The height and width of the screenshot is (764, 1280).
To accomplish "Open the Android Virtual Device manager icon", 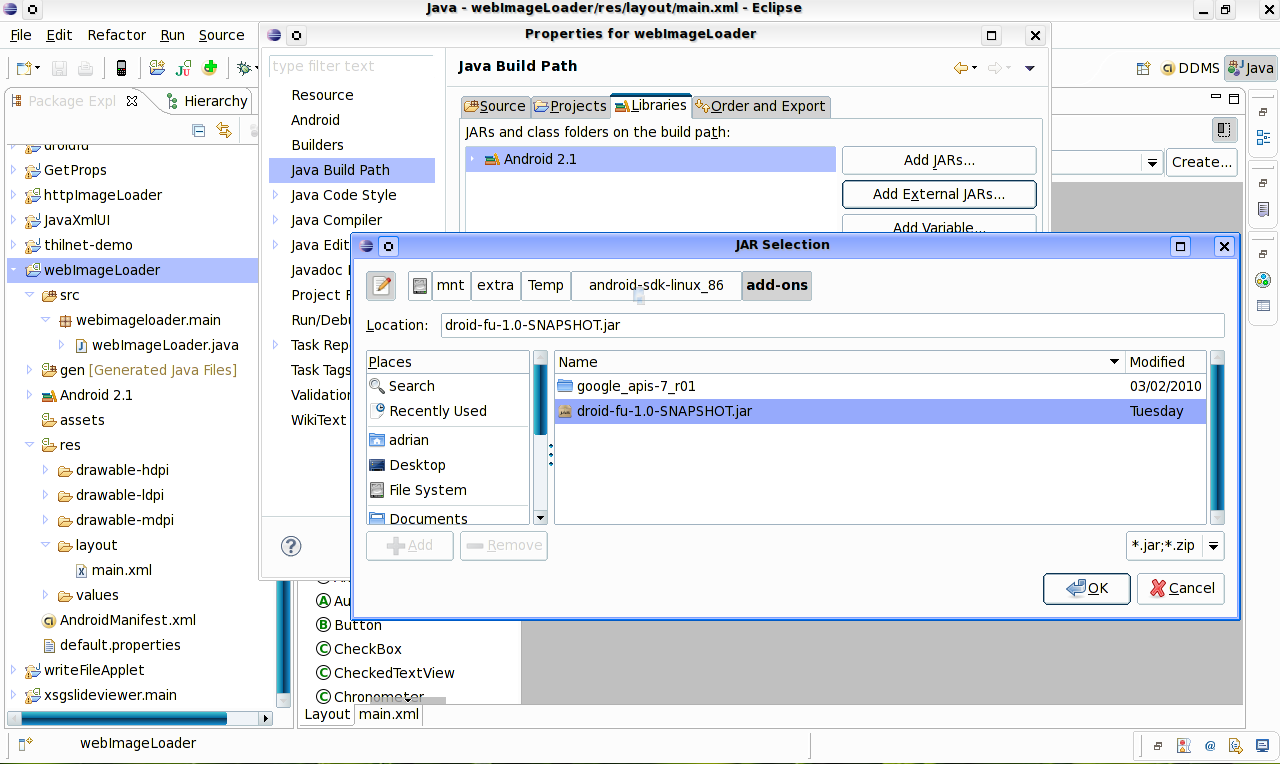I will pyautogui.click(x=121, y=68).
